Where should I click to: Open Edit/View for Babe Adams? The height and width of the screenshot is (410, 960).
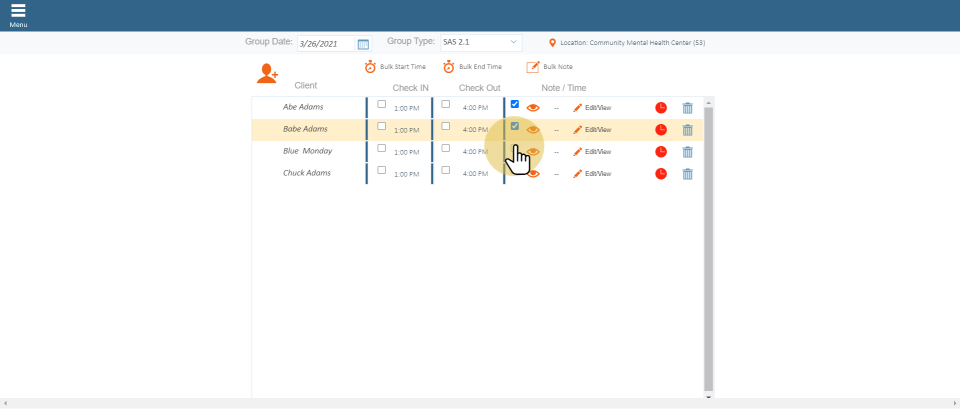point(592,129)
